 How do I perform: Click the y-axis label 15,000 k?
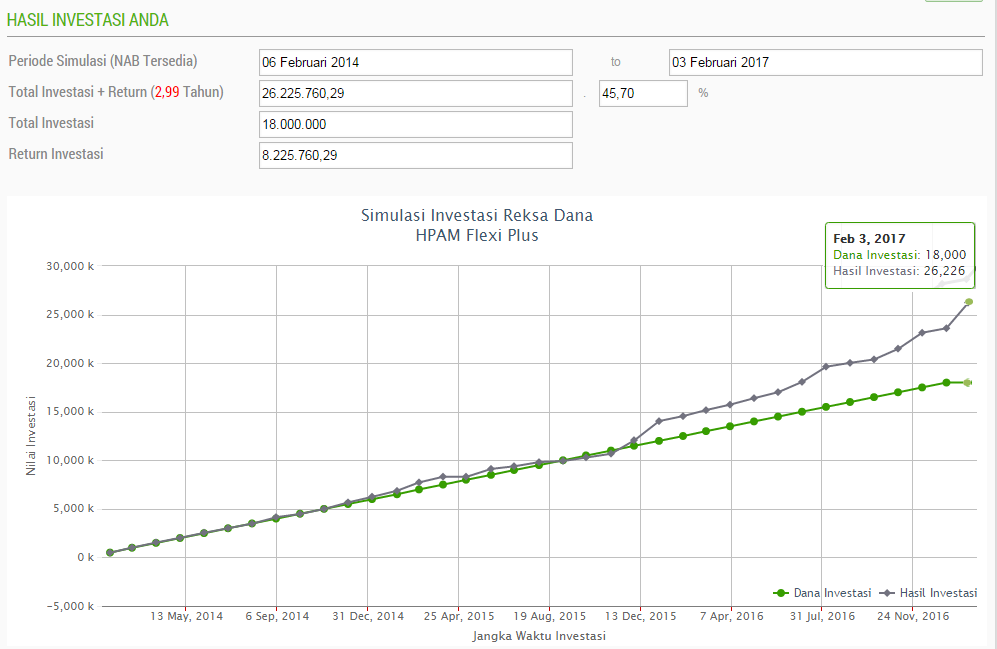70,412
